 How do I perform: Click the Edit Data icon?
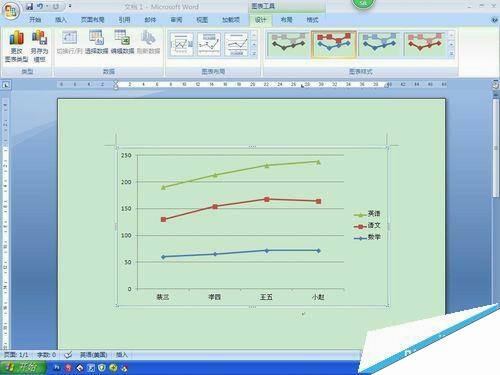pyautogui.click(x=122, y=42)
